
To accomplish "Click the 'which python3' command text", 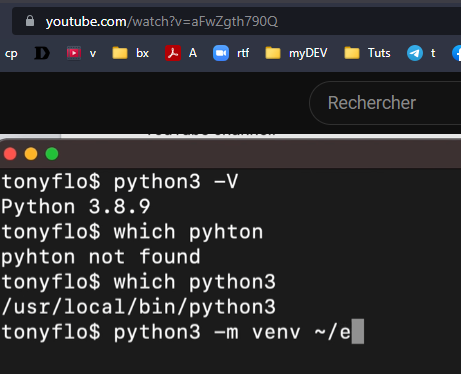I will (x=195, y=282).
